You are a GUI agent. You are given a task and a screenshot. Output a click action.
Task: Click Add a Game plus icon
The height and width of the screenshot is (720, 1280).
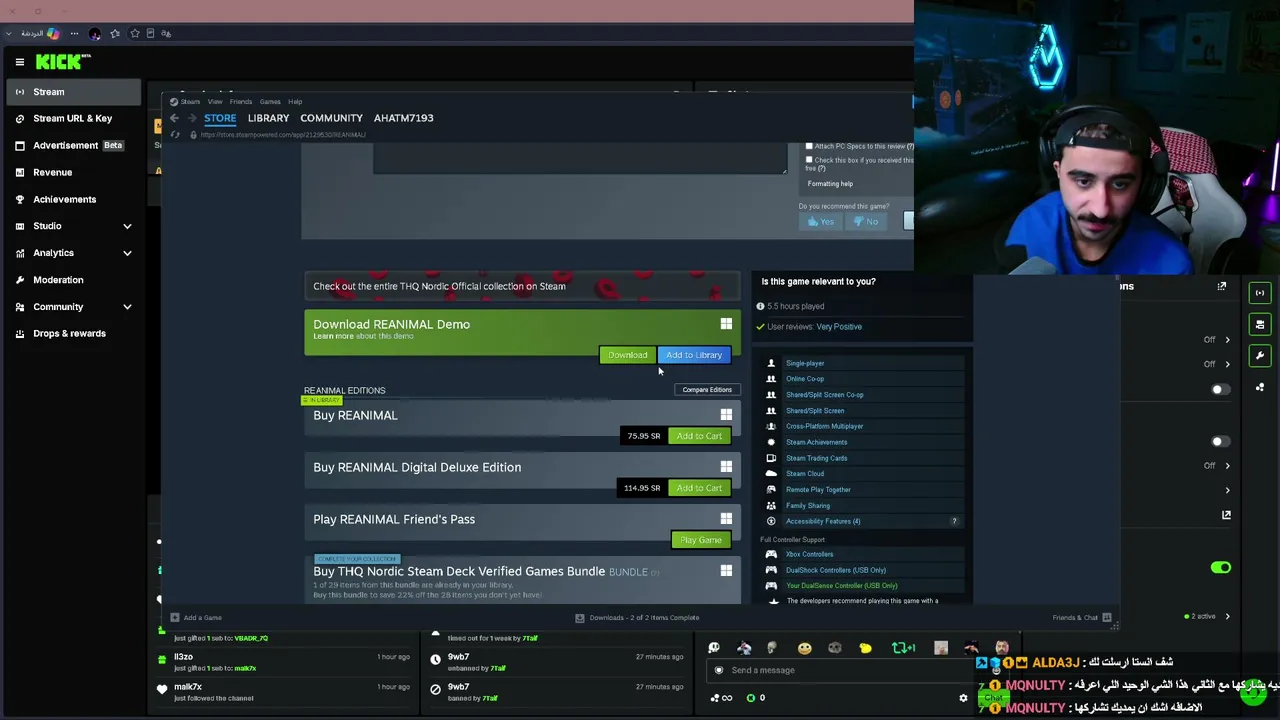click(175, 618)
